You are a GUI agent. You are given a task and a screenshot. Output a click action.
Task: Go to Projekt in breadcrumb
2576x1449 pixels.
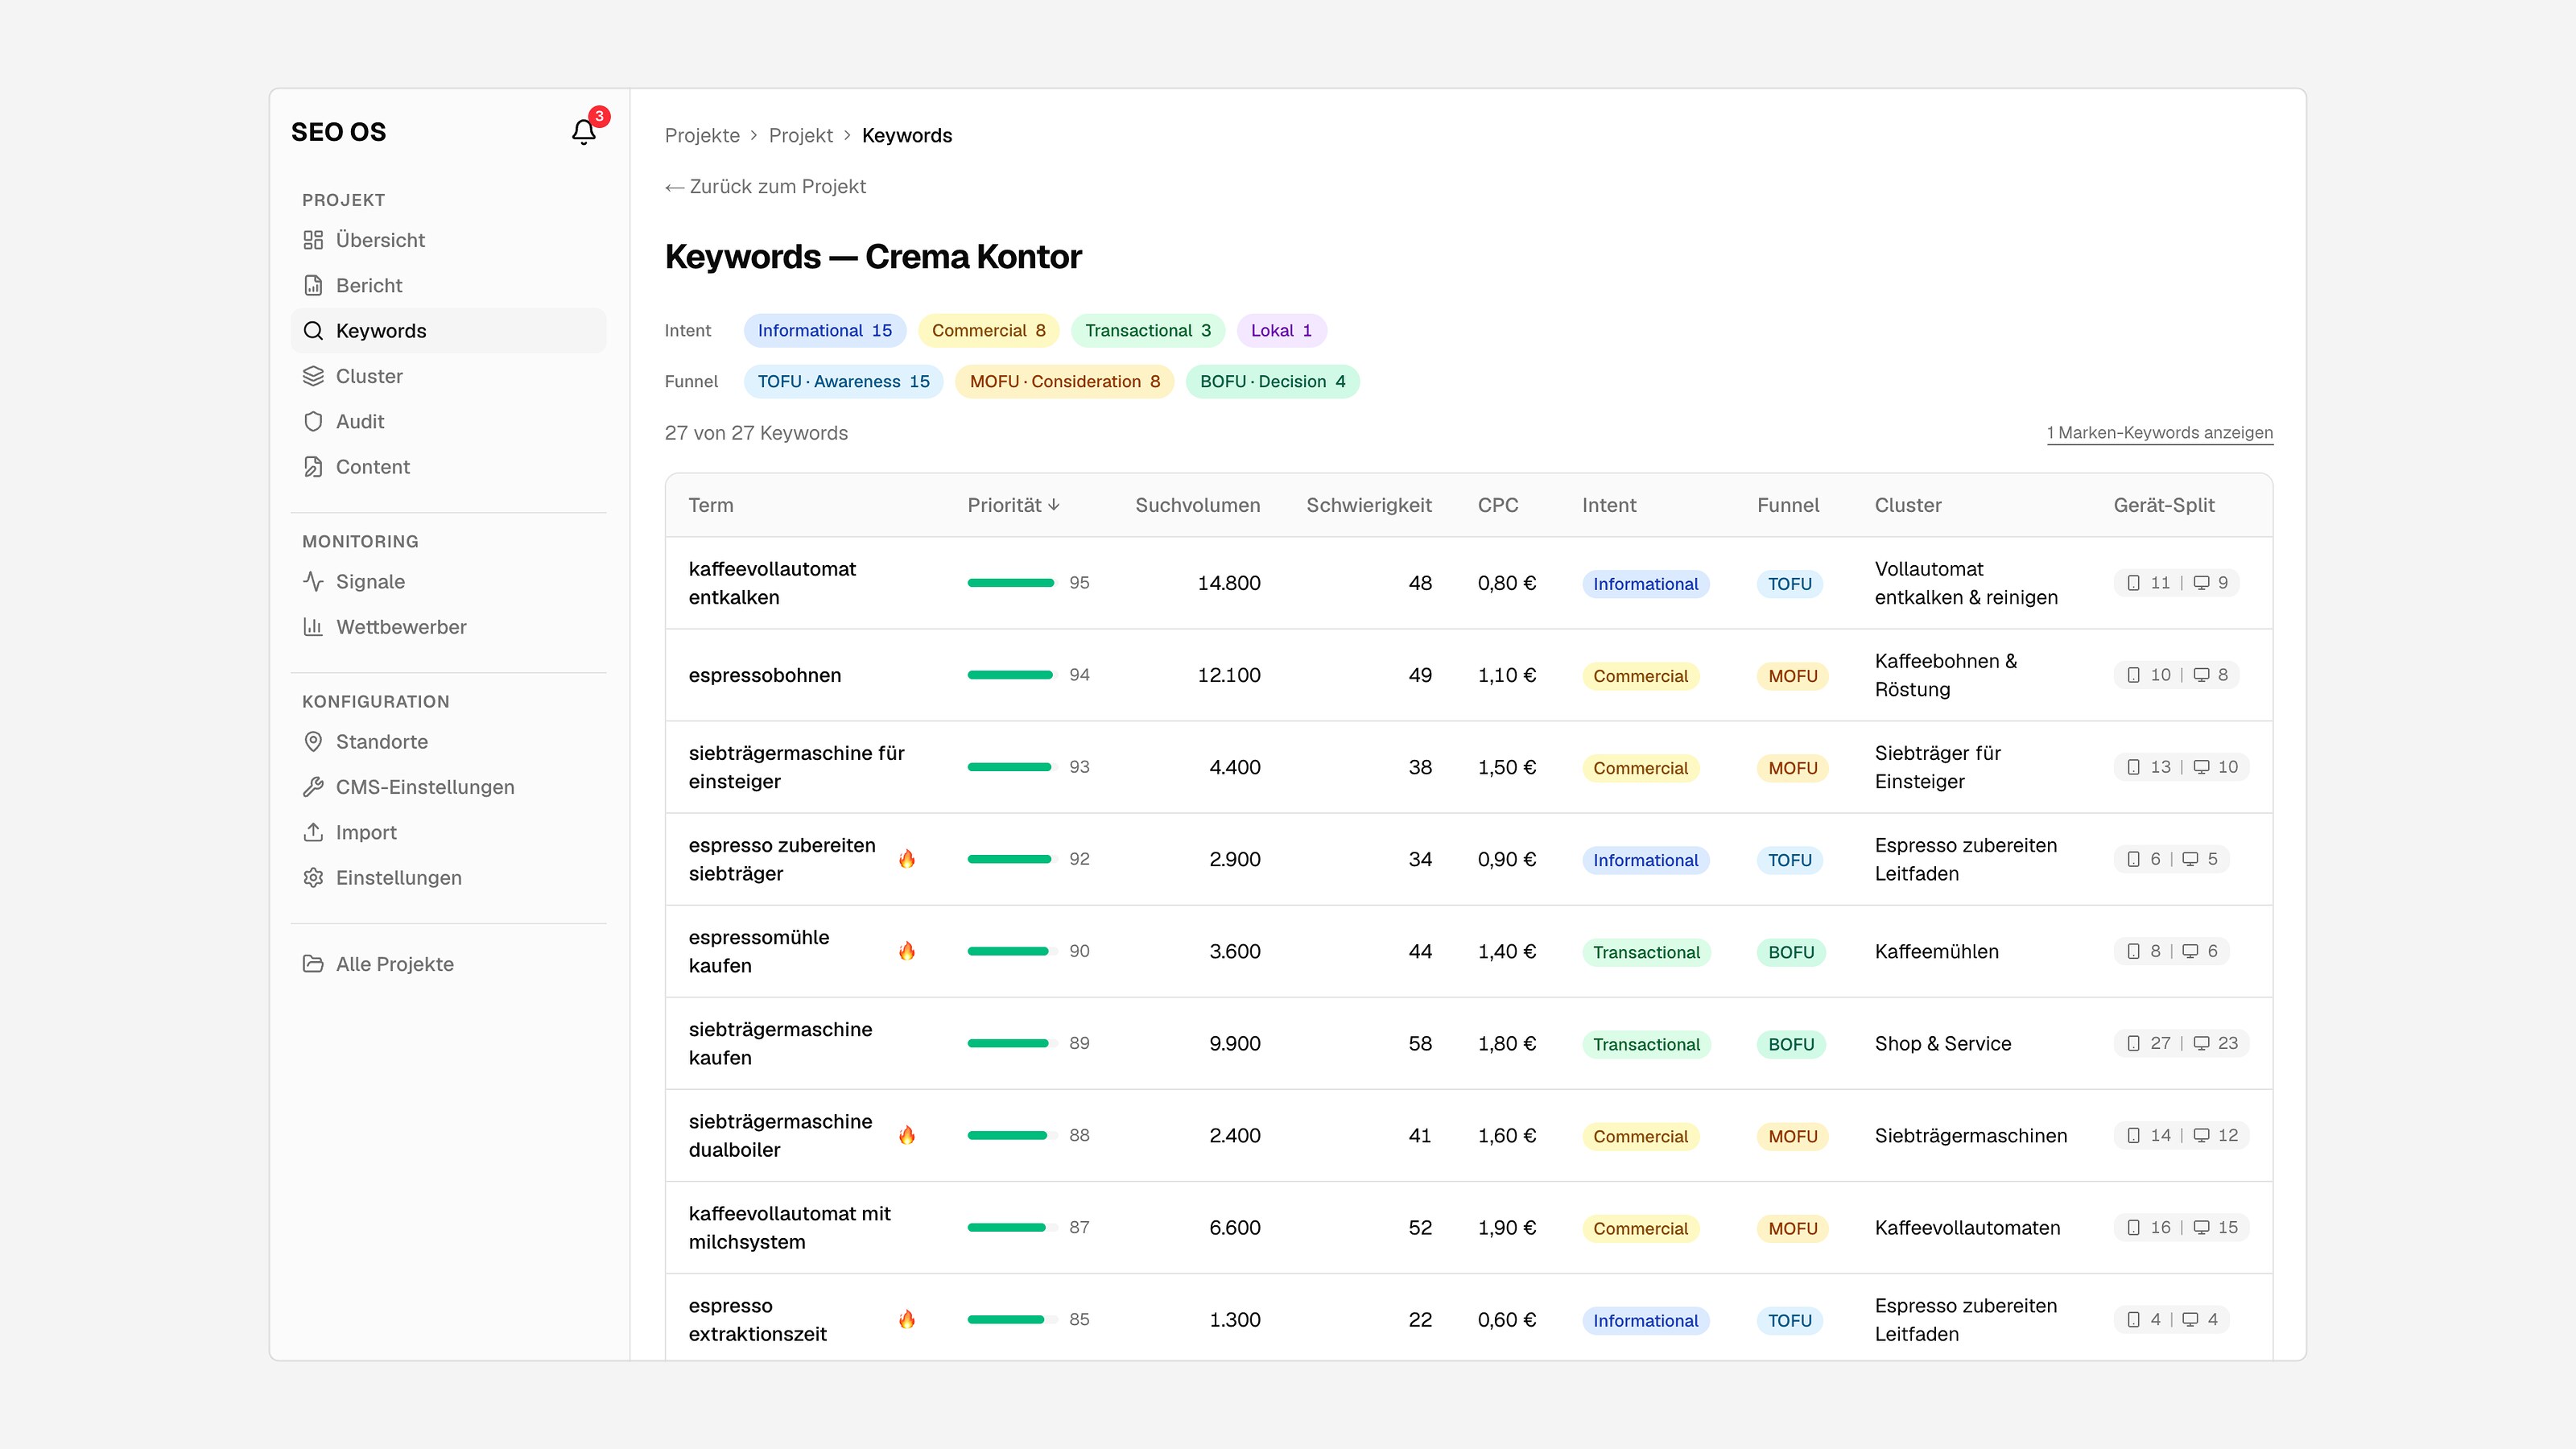pos(800,136)
